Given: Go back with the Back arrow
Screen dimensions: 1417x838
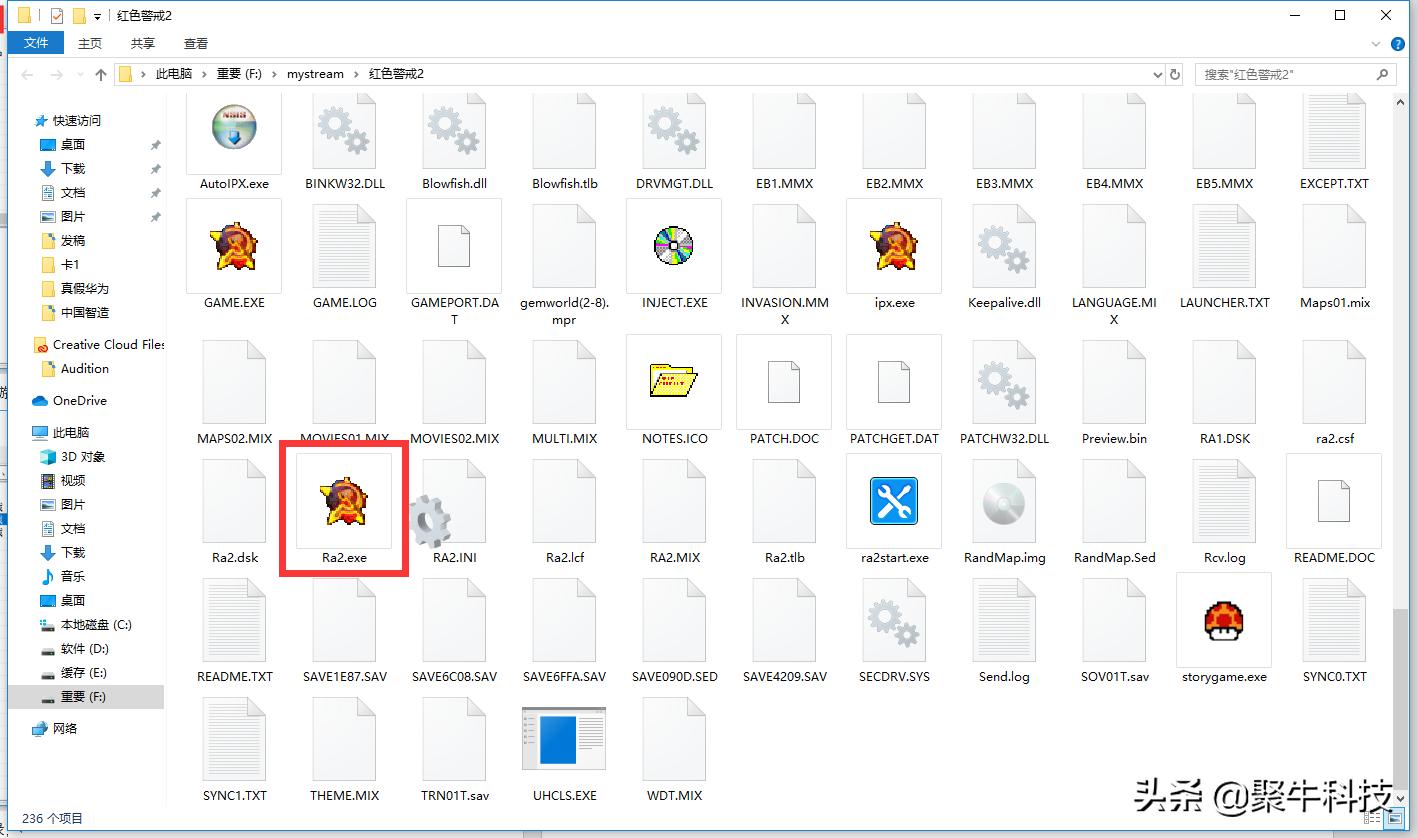Looking at the screenshot, I should click(27, 74).
